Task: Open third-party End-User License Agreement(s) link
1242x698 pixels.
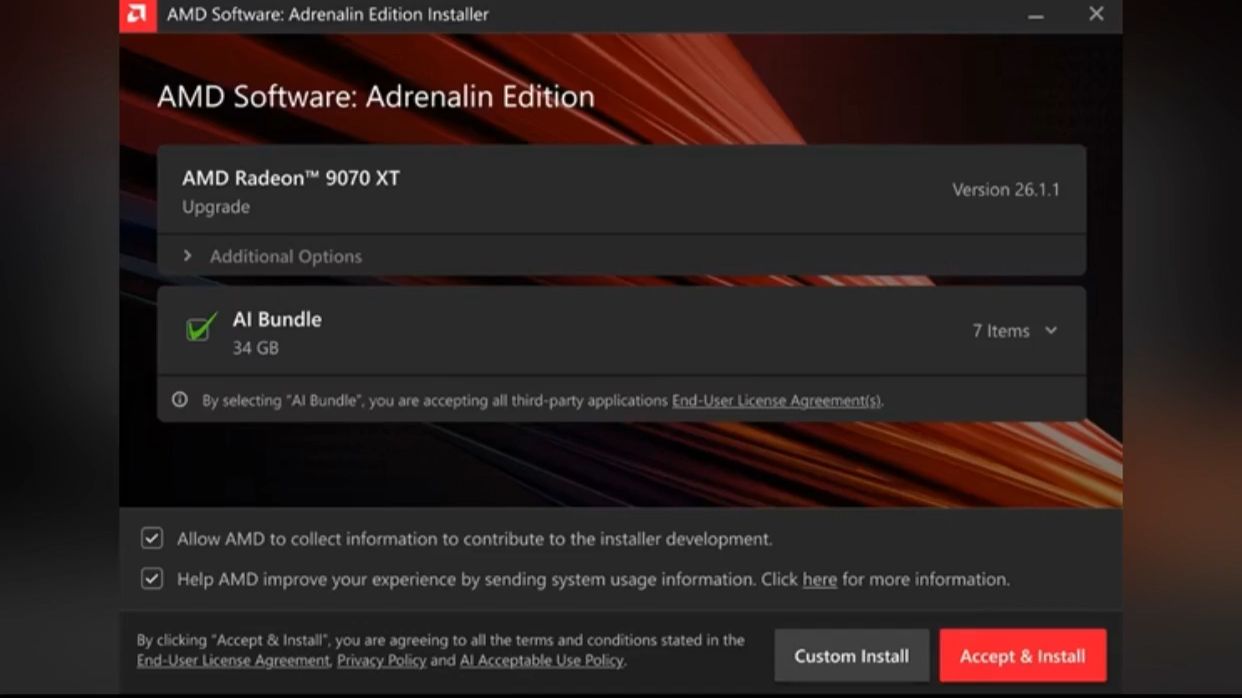Action: [x=776, y=401]
